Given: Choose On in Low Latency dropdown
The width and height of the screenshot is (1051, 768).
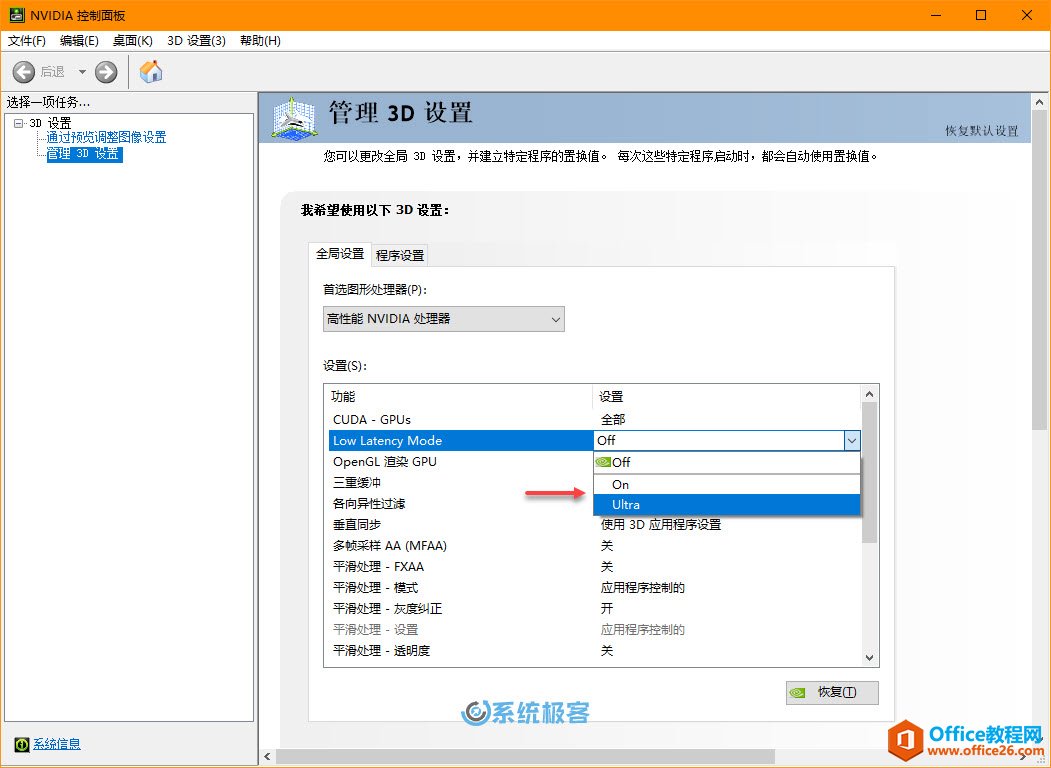Looking at the screenshot, I should pyautogui.click(x=621, y=484).
